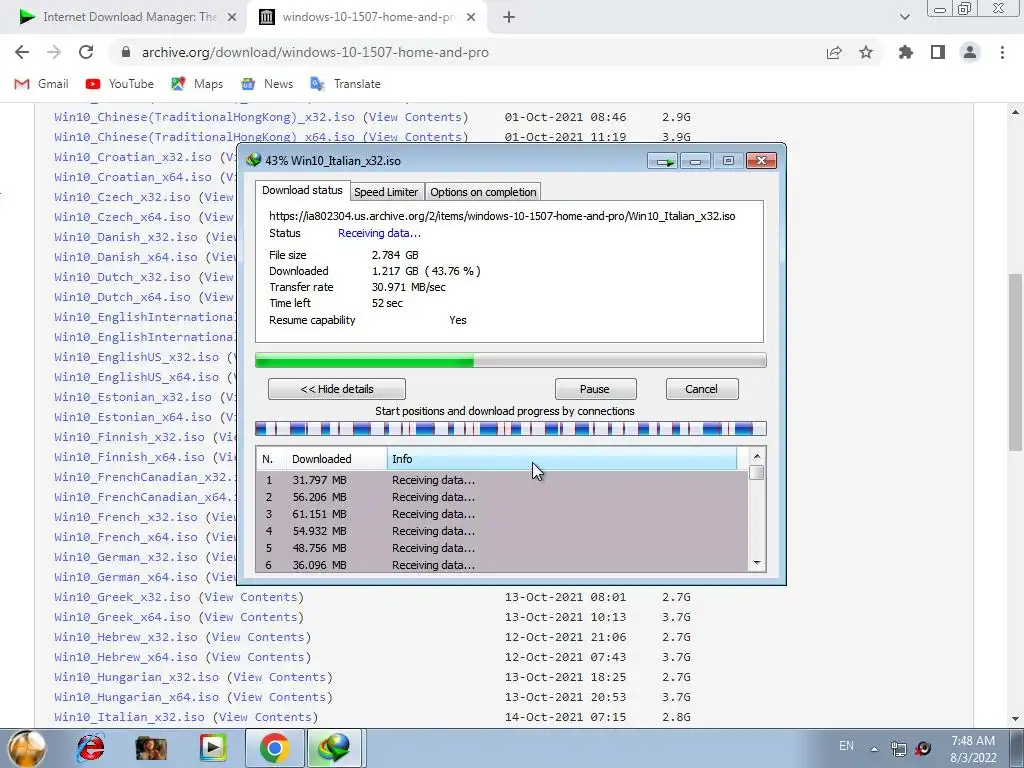This screenshot has width=1024, height=768.
Task: Click the Hide details button
Action: [x=337, y=389]
